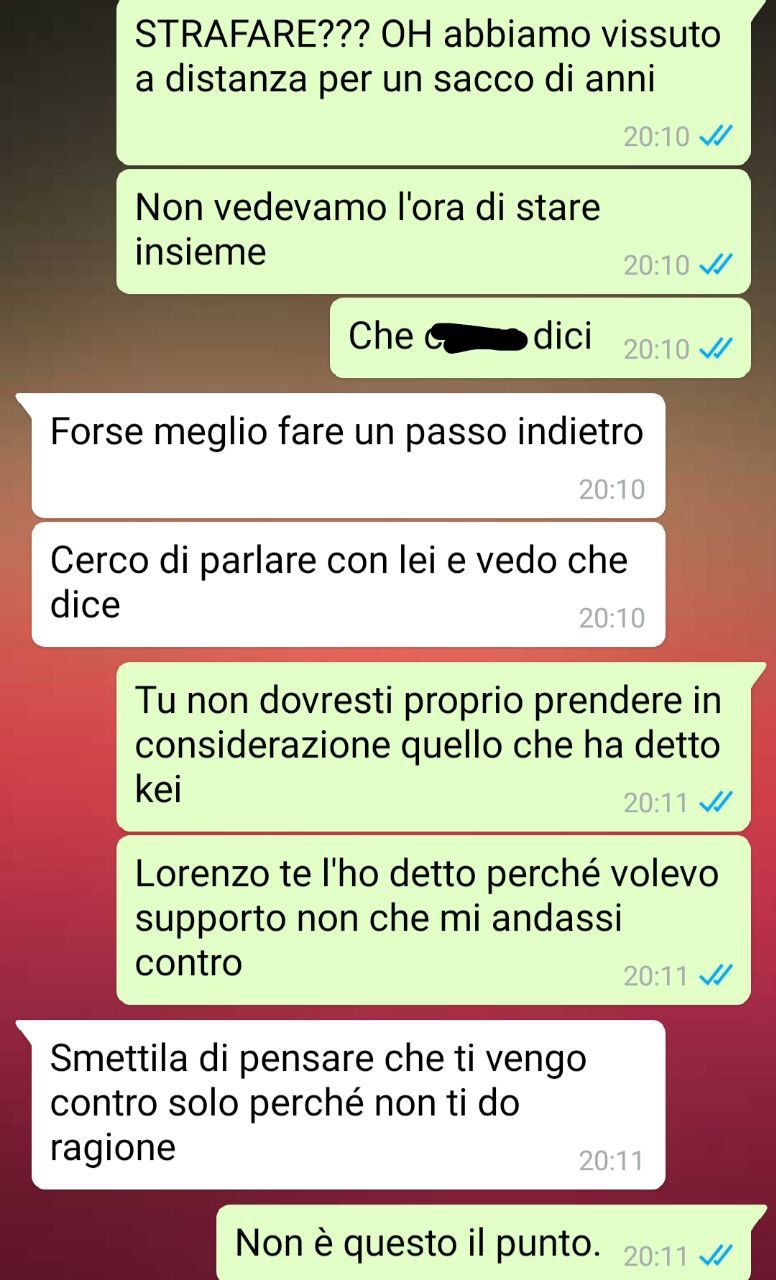
Task: Select the 'Non vedevamo l'ora di stare insieme' bubble
Action: coord(433,231)
